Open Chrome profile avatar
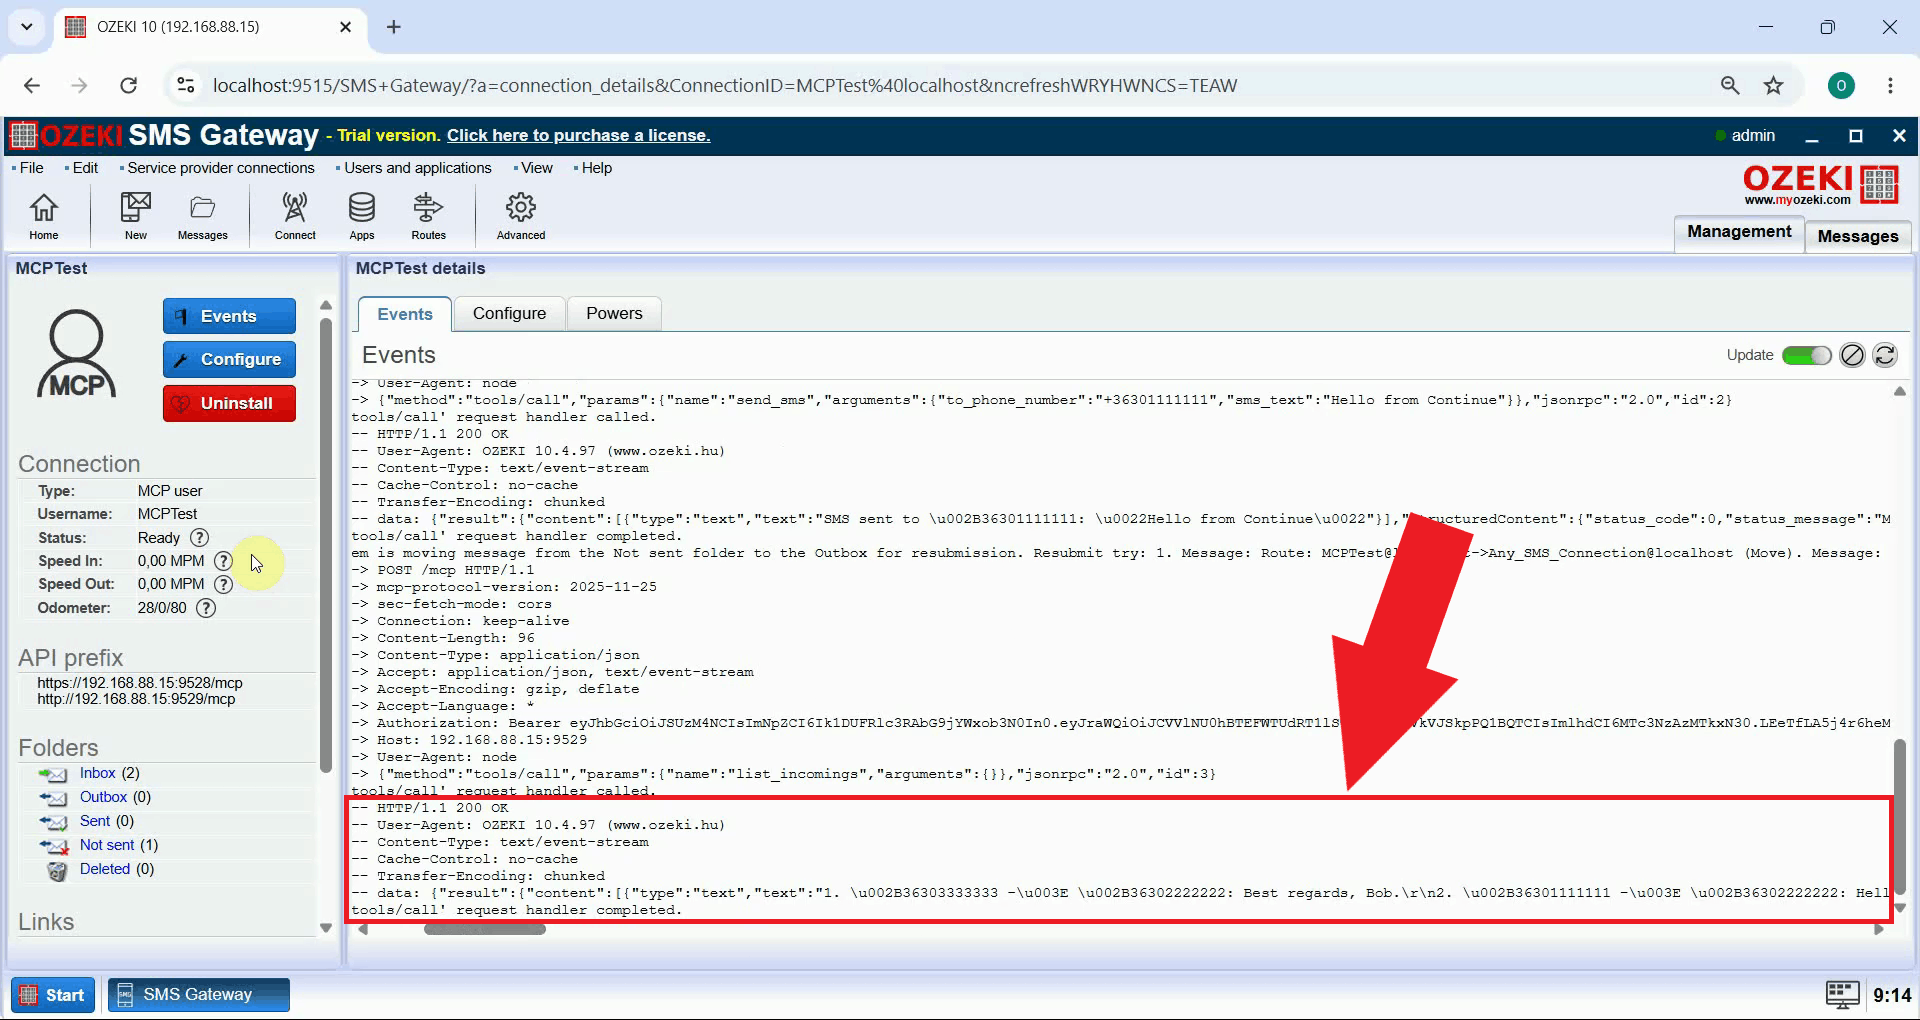1920x1020 pixels. coord(1841,85)
